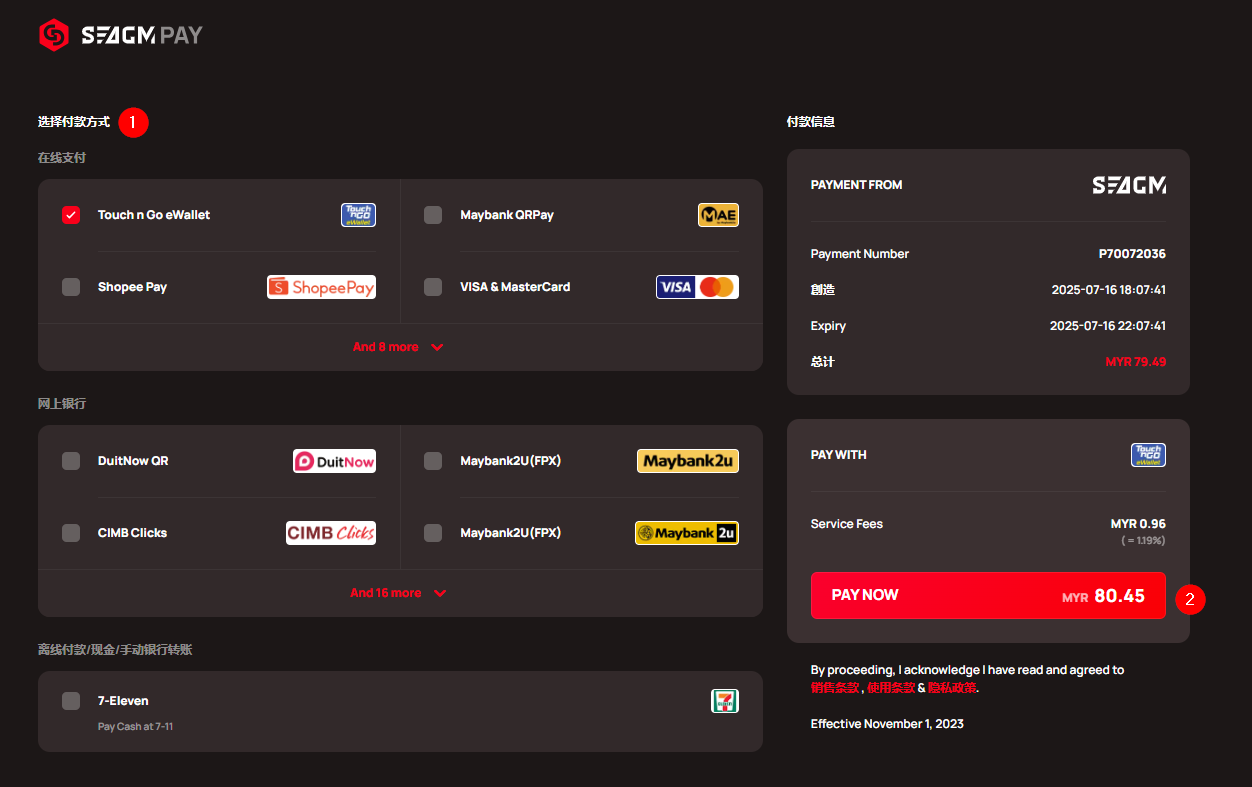Screen dimensions: 1252x787
Task: Click the expiry time 2025-07-16 22:07:41
Action: pyautogui.click(x=1107, y=326)
